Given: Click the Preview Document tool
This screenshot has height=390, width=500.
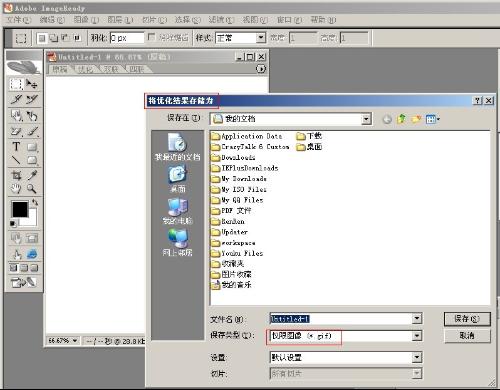Looking at the screenshot, I should click(16, 254).
